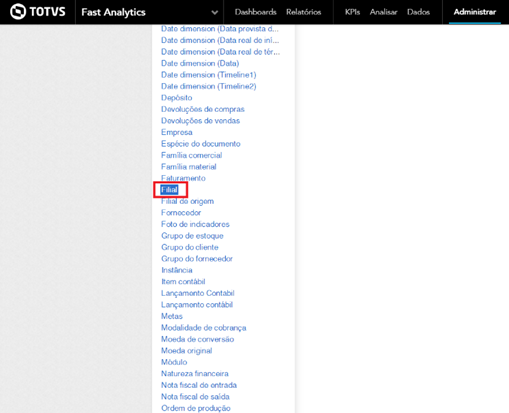Select the Depósito entry
Image resolution: width=509 pixels, height=413 pixels.
177,98
